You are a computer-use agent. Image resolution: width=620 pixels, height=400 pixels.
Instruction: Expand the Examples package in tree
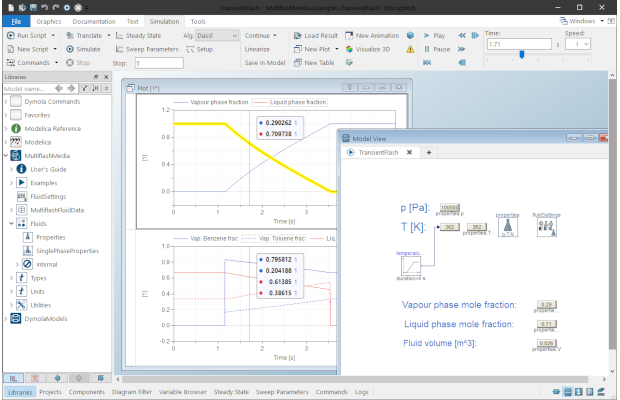point(13,183)
